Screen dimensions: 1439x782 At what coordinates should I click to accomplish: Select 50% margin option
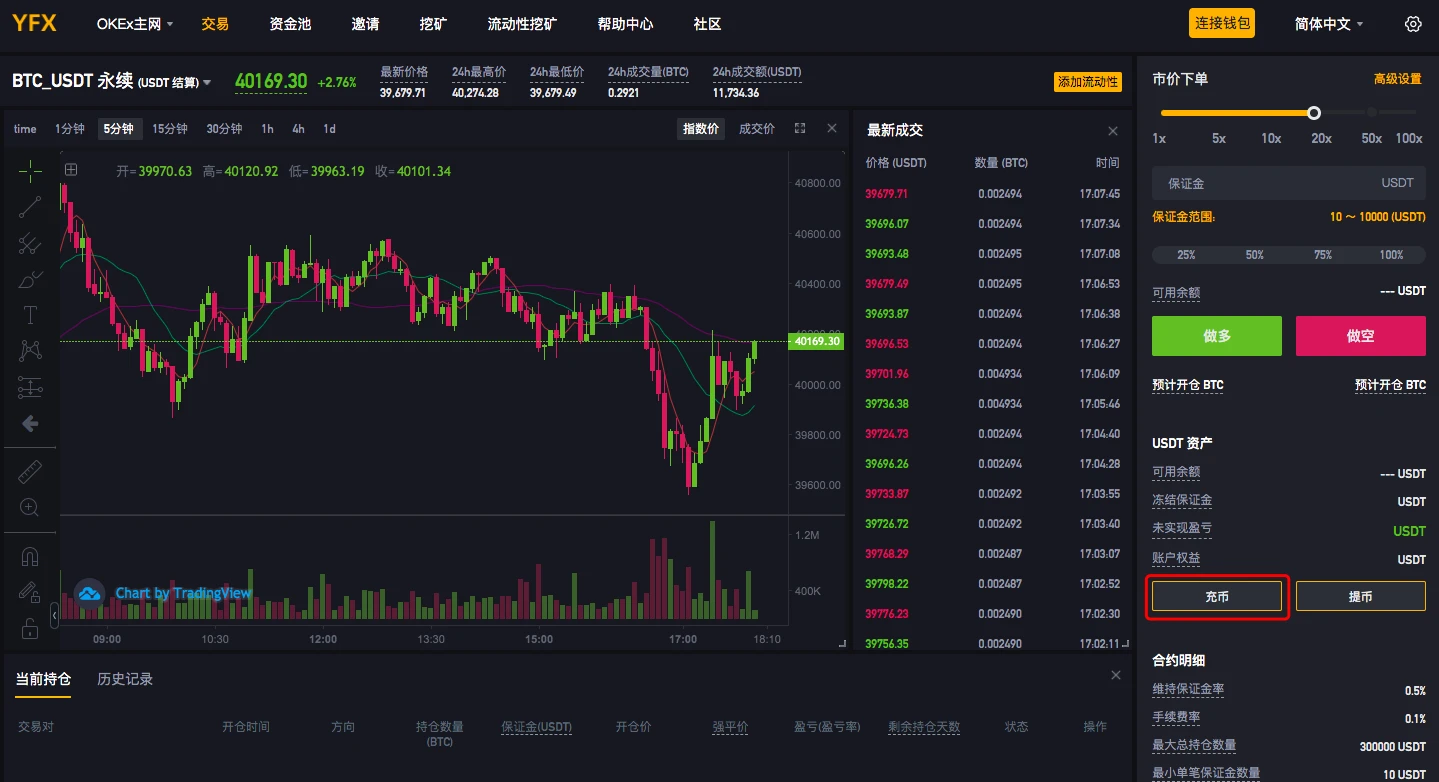pyautogui.click(x=1255, y=255)
